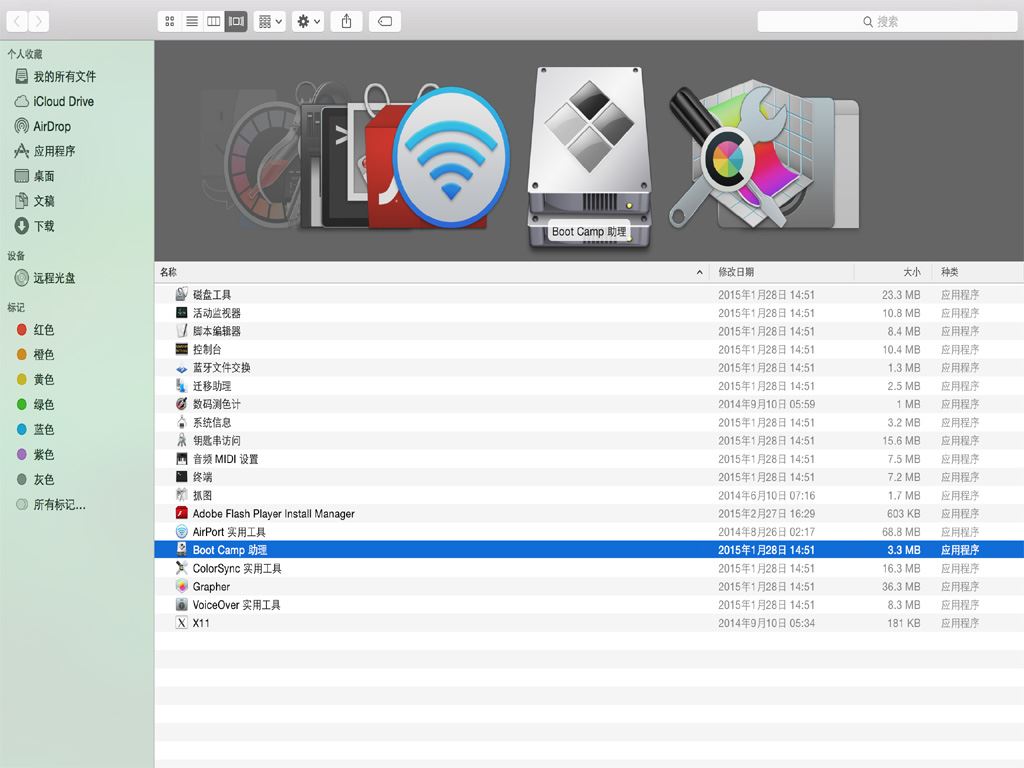Click the 活动监视器 app icon

tap(182, 312)
